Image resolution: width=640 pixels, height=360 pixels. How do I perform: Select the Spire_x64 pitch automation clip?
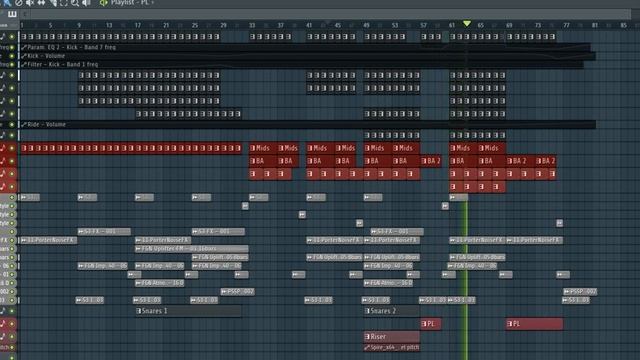coord(392,347)
